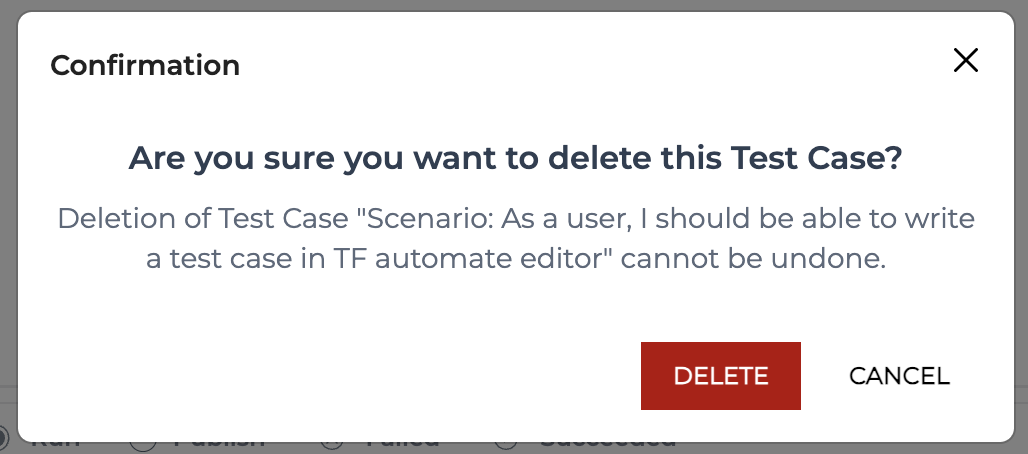Click the Confirmation dialog title

pos(145,66)
